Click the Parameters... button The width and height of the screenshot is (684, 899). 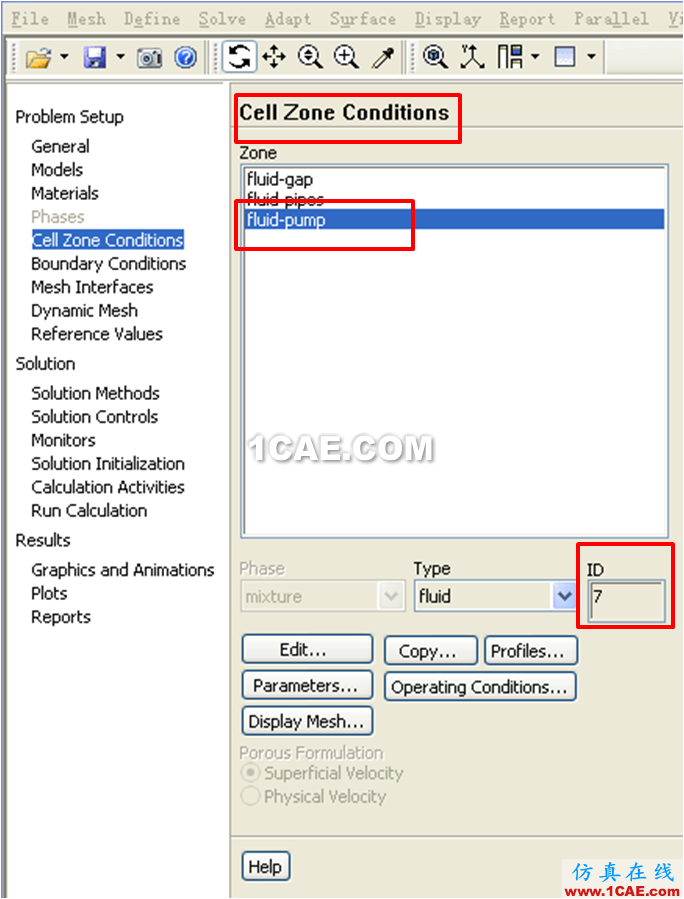coord(307,685)
